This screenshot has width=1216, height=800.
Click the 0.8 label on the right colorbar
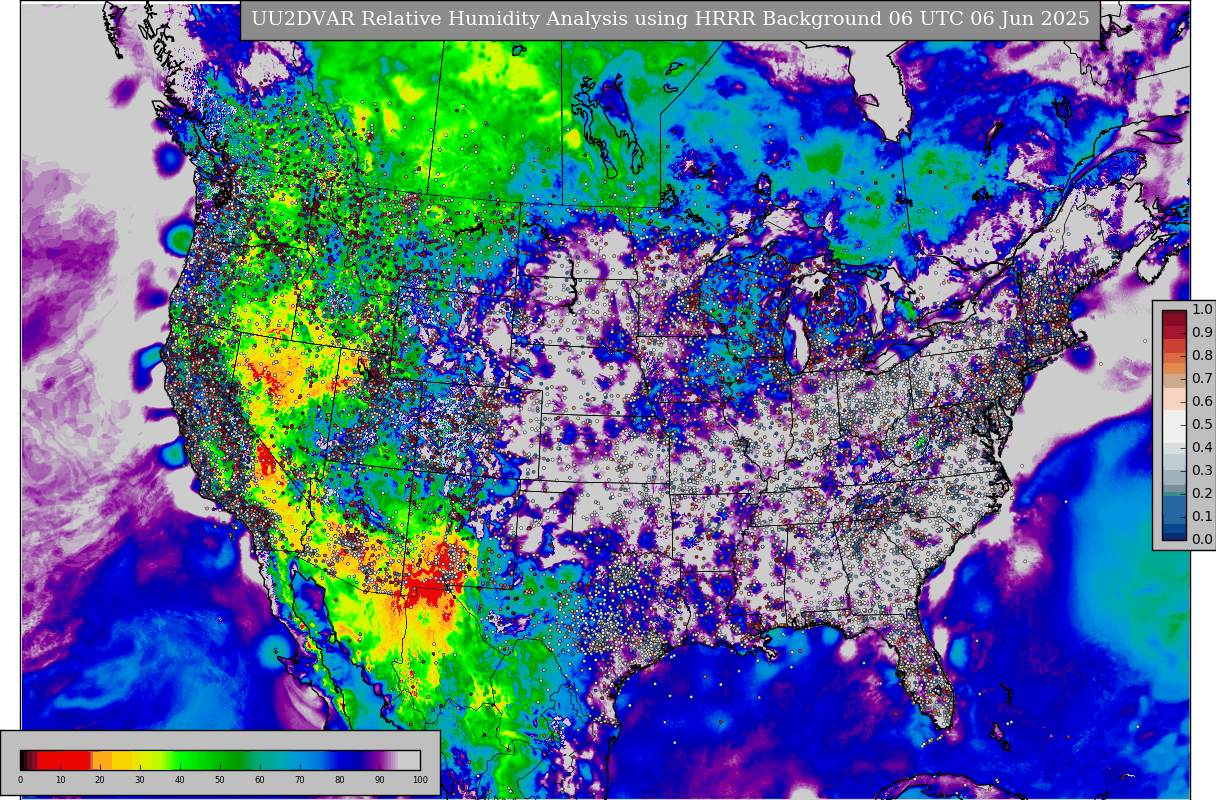1202,356
